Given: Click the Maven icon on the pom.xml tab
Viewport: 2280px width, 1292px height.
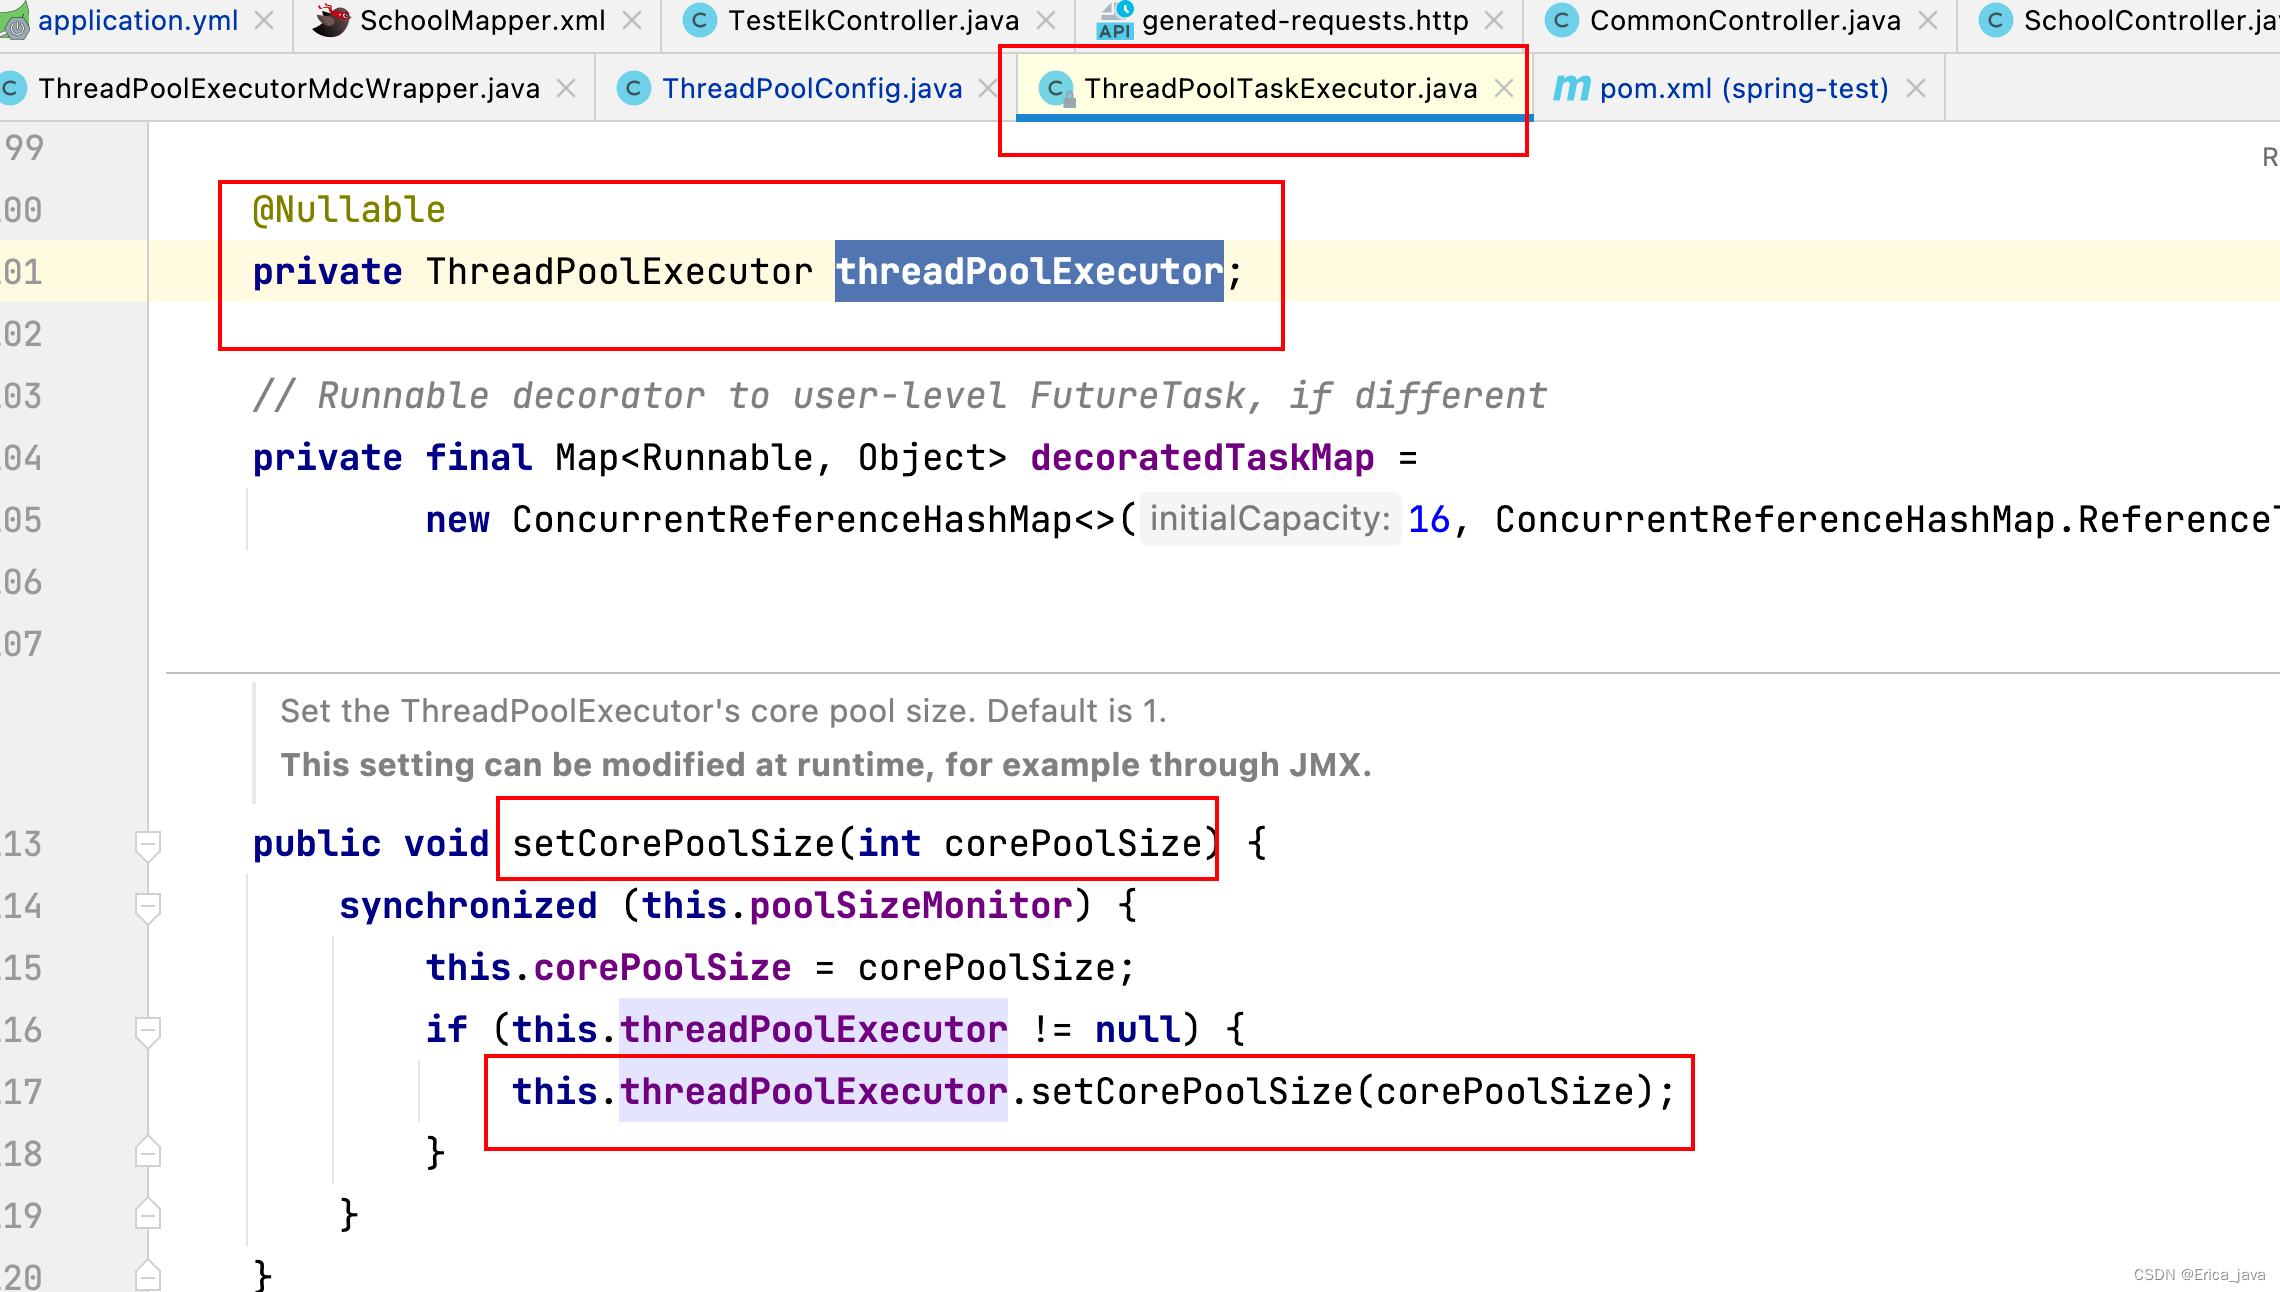Looking at the screenshot, I should 1571,88.
